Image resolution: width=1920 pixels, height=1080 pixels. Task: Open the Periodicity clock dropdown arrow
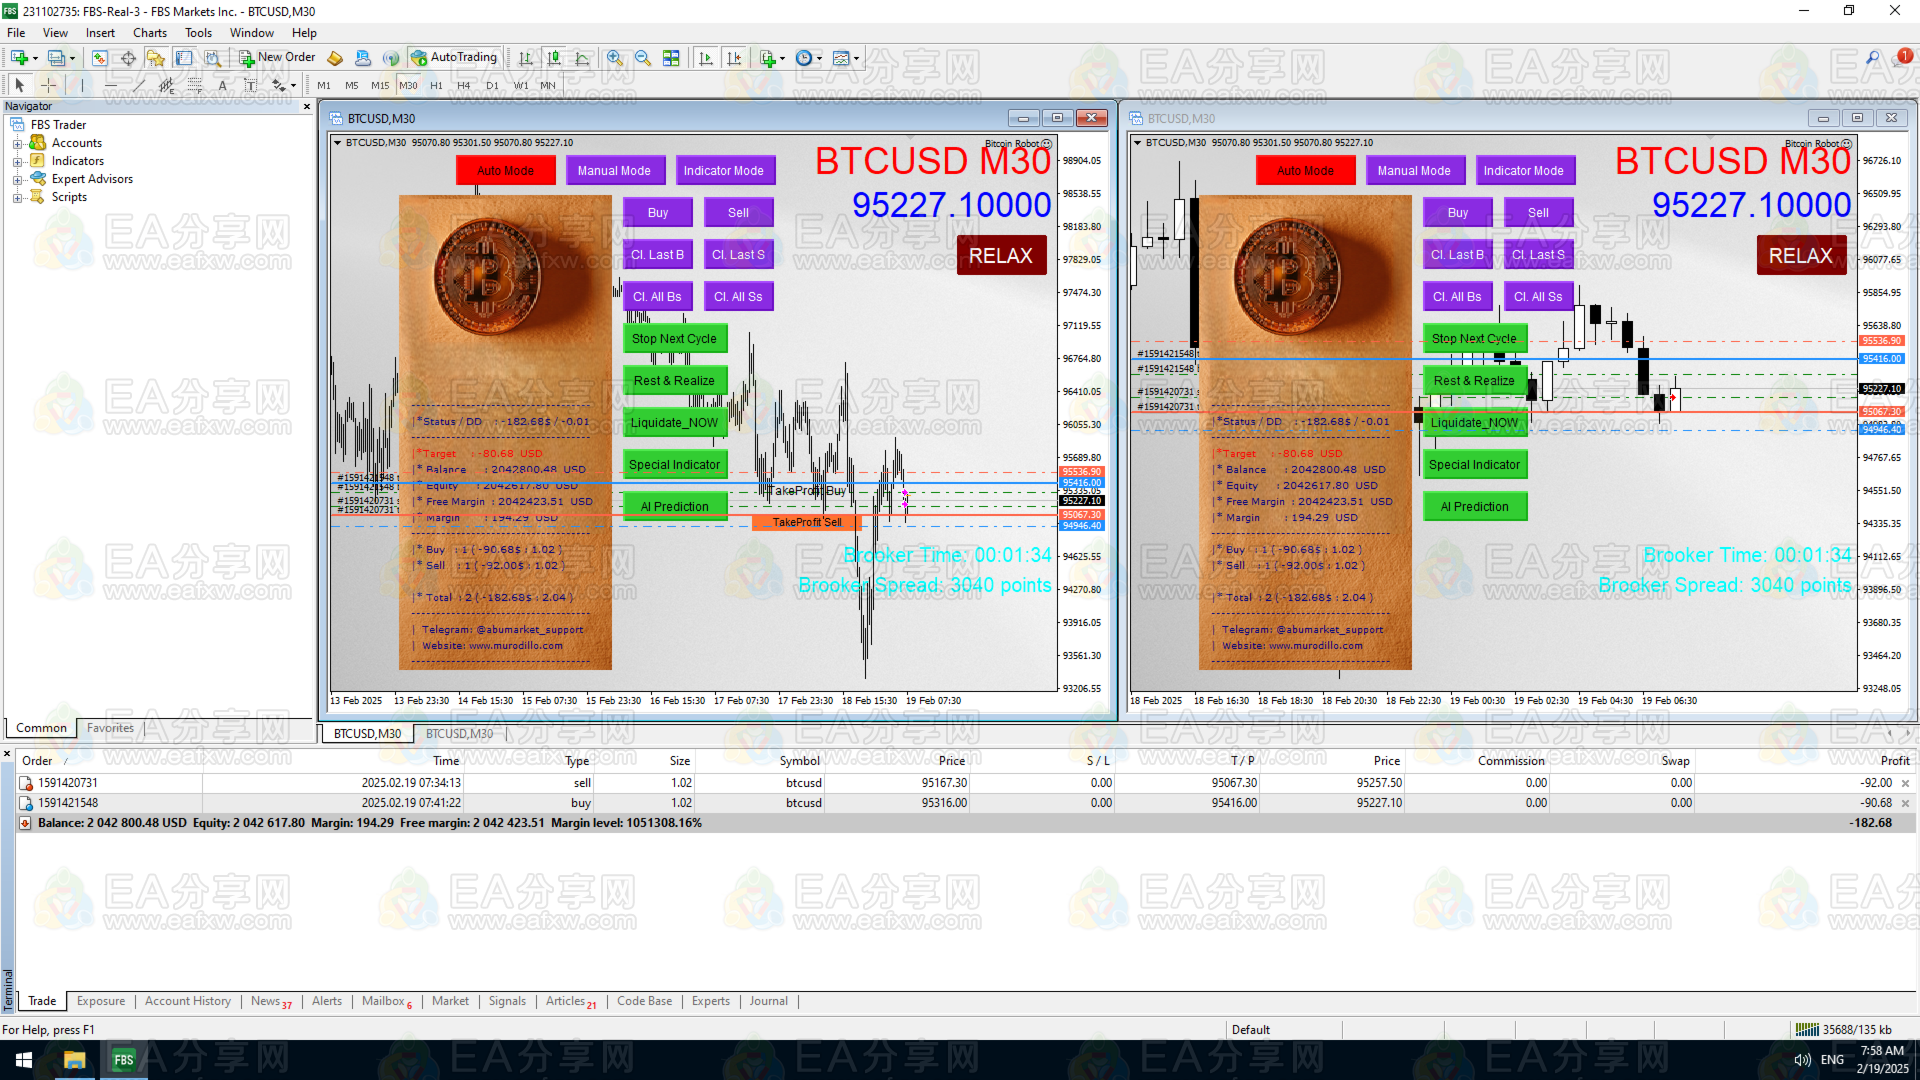[x=819, y=58]
